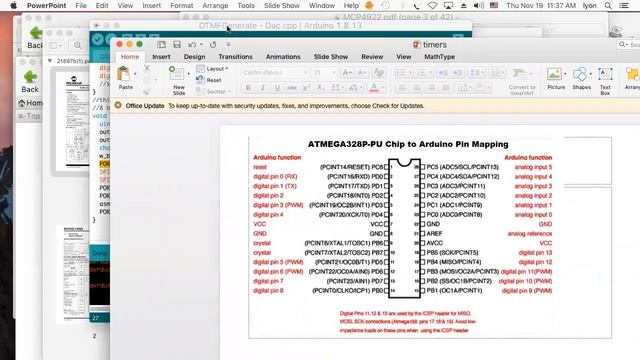Click the Wi-Fi icon in the menu bar
The height and width of the screenshot is (360, 640).
pyautogui.click(x=432, y=6)
